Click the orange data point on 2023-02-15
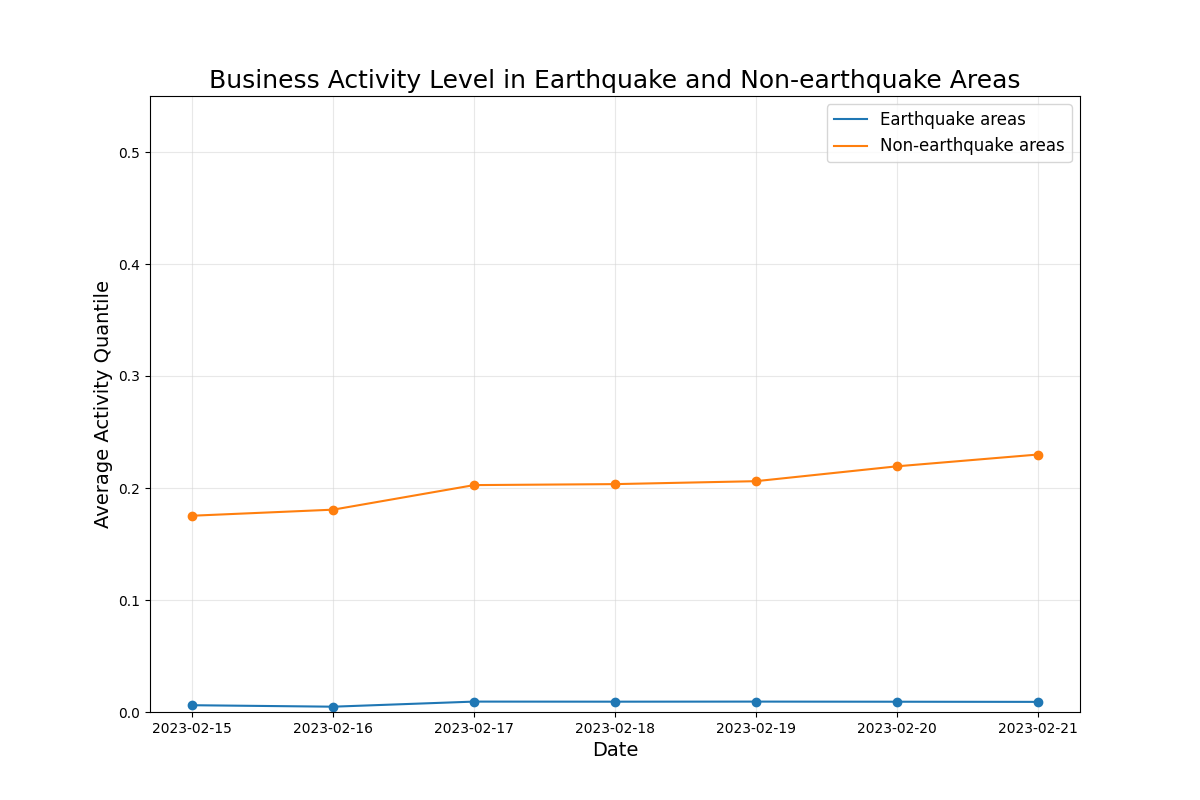The image size is (1200, 800). click(192, 516)
